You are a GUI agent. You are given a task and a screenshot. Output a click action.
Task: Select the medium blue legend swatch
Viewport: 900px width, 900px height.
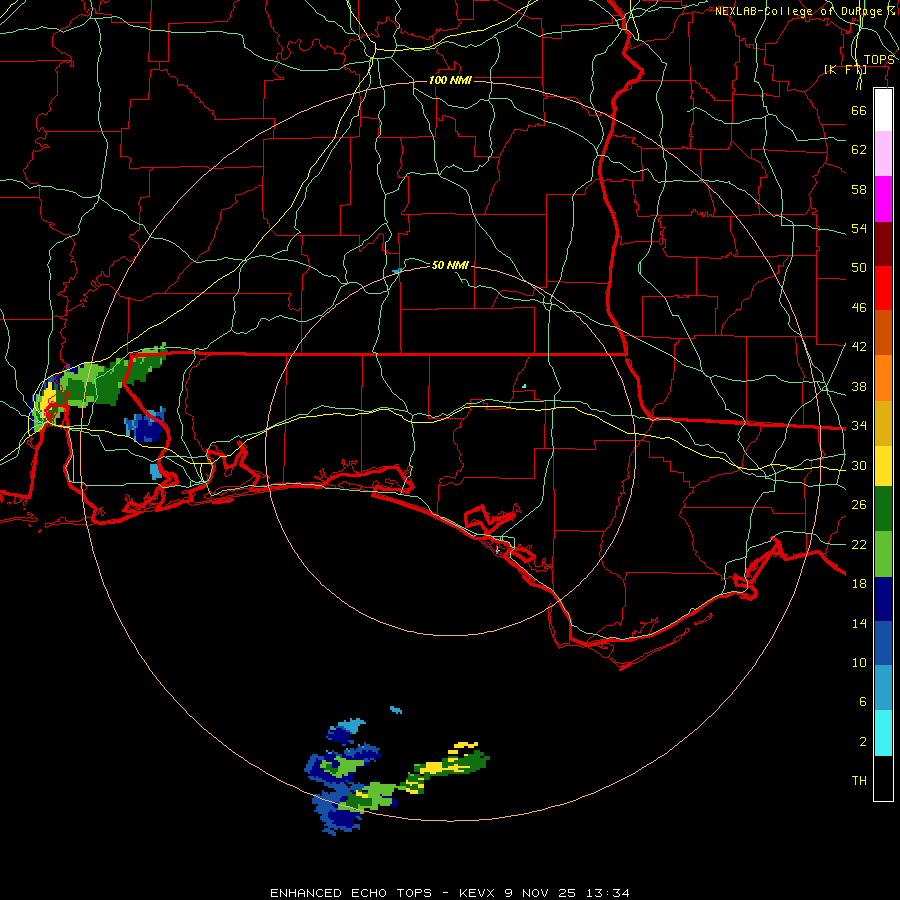883,643
